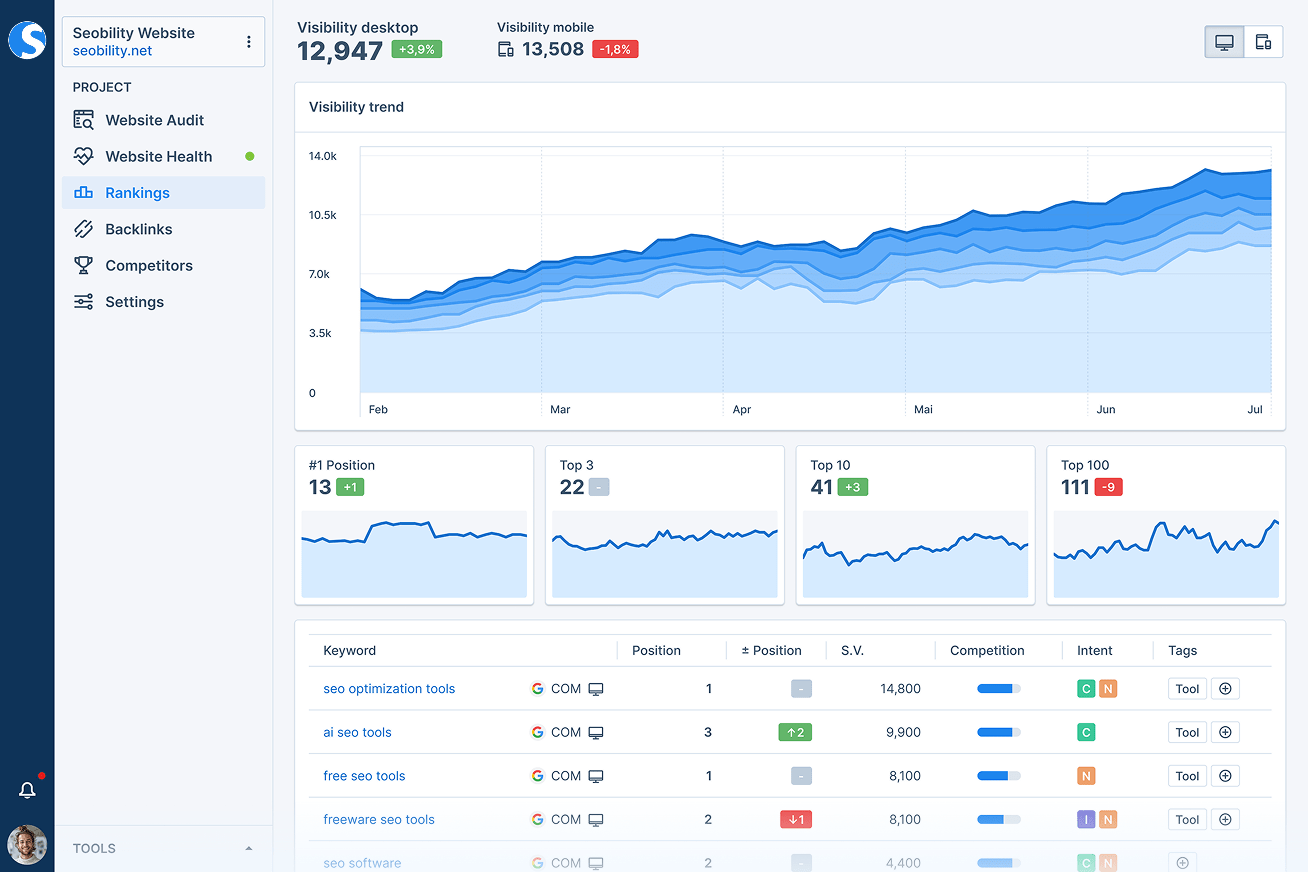The height and width of the screenshot is (872, 1308).
Task: Open the Position column sort dropdown
Action: (656, 650)
